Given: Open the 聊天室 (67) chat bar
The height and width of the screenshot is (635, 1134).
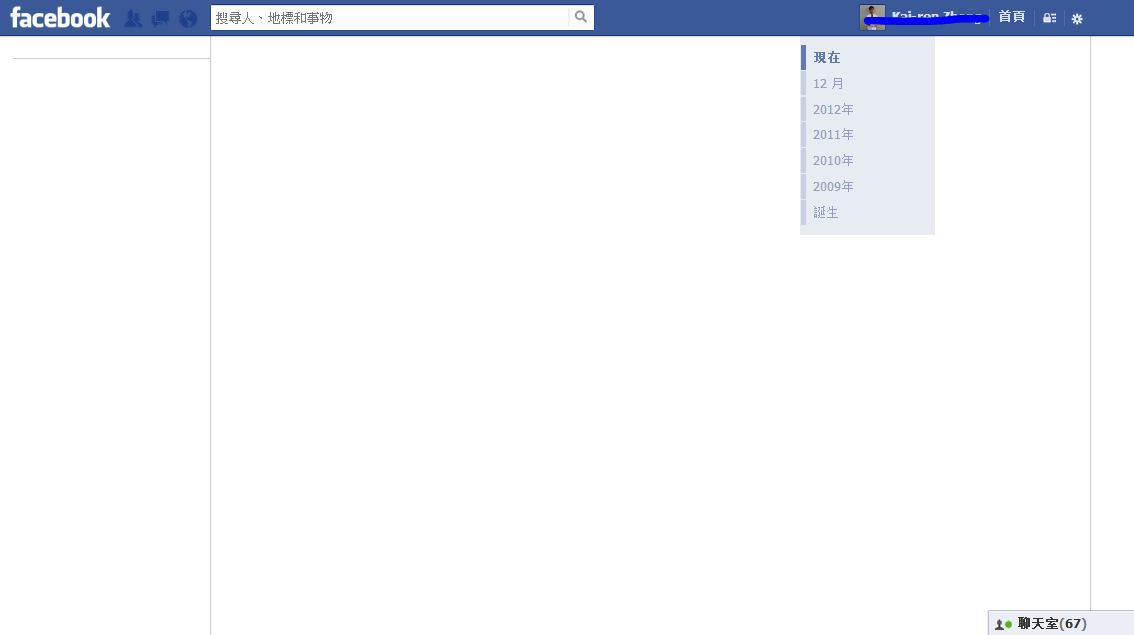Looking at the screenshot, I should pos(1061,623).
